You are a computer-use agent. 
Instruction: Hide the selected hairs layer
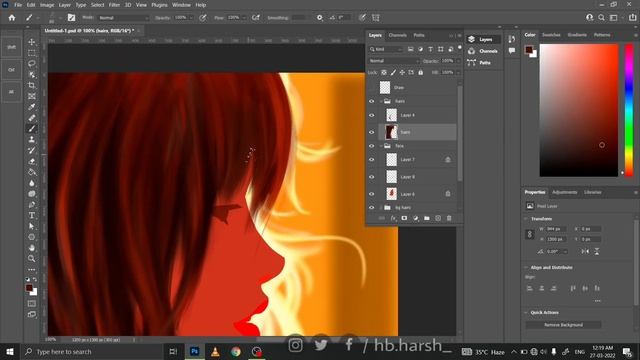[x=371, y=132]
